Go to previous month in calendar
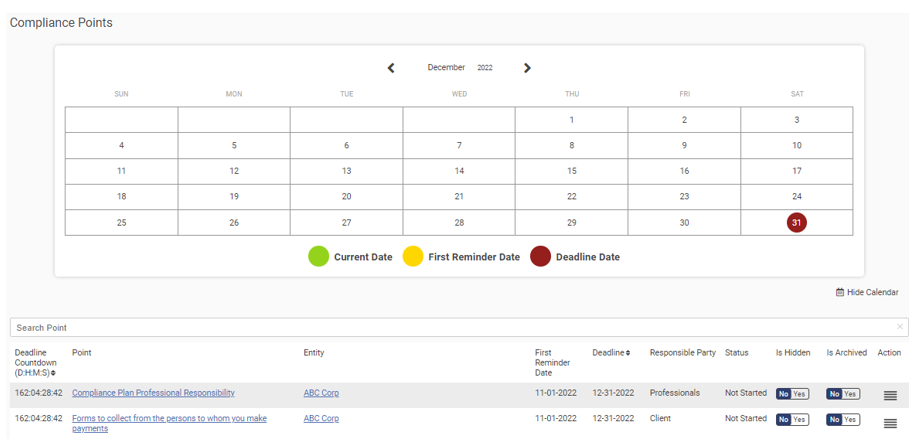The image size is (911, 445). [391, 68]
